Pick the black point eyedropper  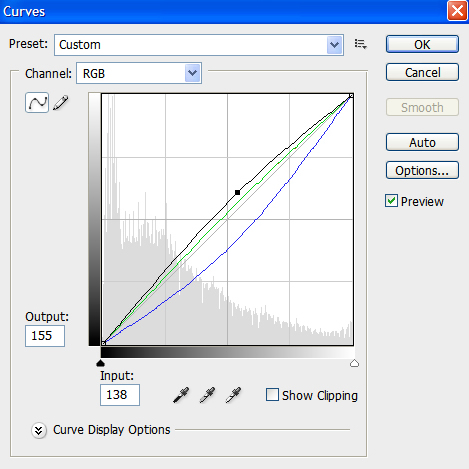click(181, 395)
